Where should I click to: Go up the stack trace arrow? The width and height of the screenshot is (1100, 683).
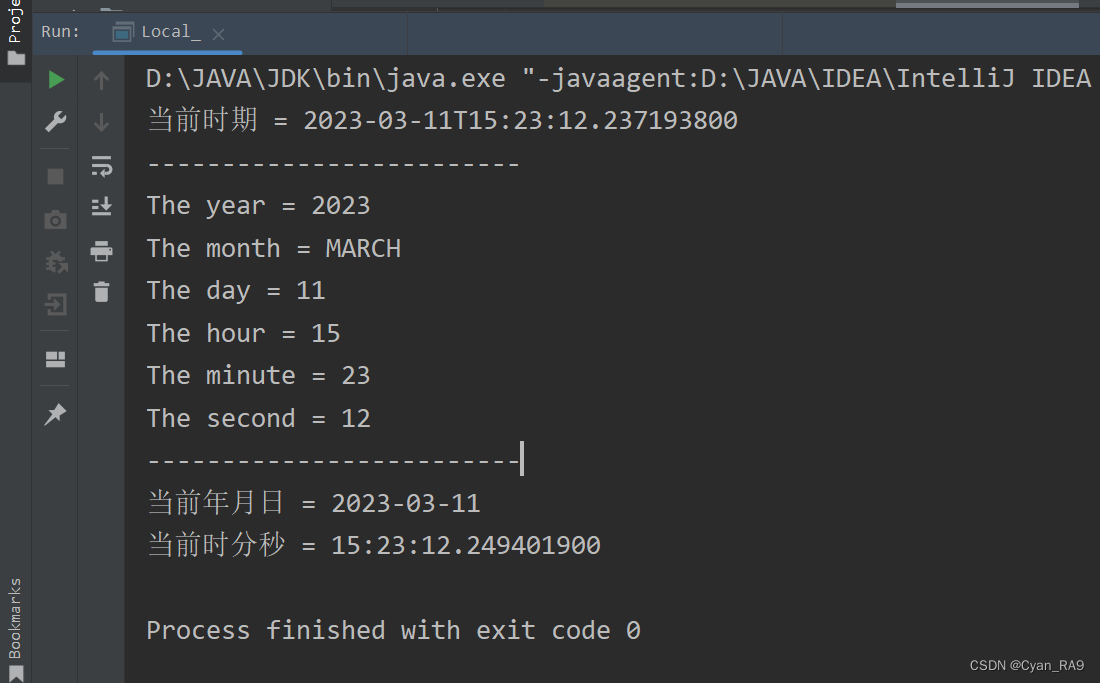(x=101, y=80)
